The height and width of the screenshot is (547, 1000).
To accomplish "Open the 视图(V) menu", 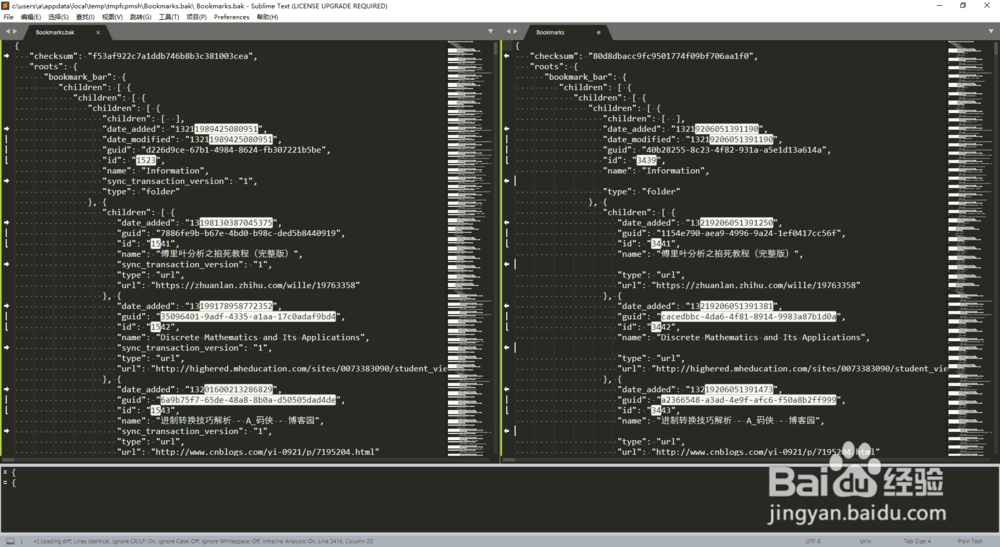I will tap(112, 17).
